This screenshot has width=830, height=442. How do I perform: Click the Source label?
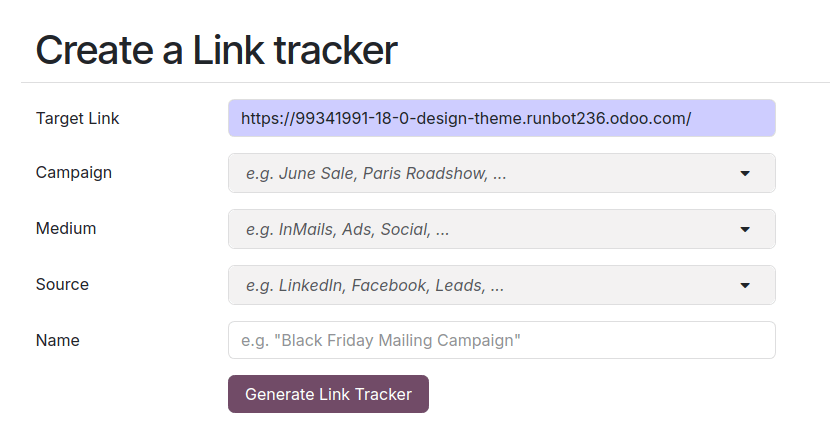[62, 284]
